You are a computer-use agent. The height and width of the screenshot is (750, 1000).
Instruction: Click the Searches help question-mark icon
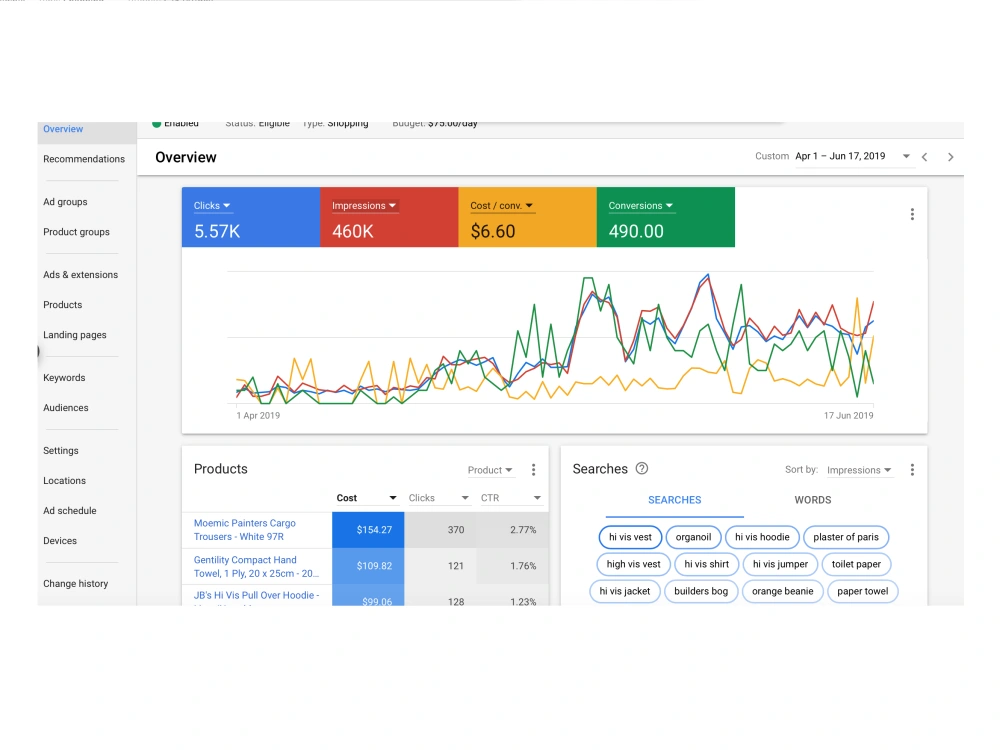coord(642,469)
